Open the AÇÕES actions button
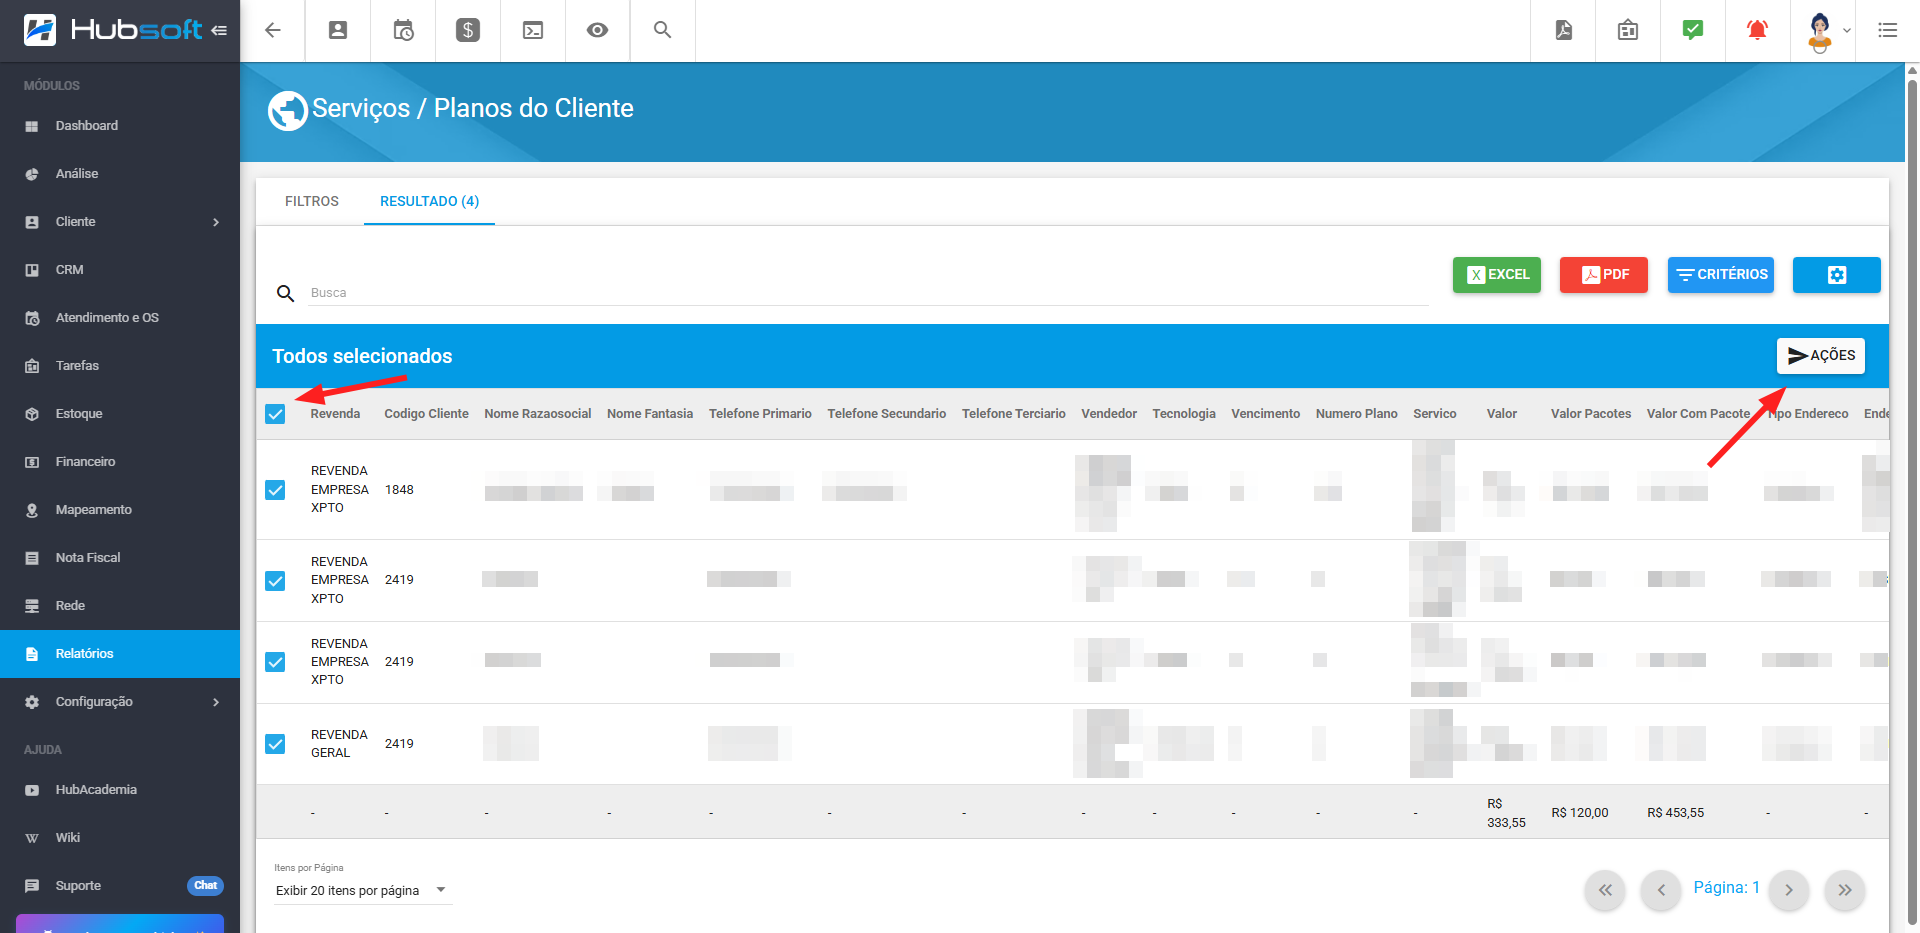 [1820, 356]
